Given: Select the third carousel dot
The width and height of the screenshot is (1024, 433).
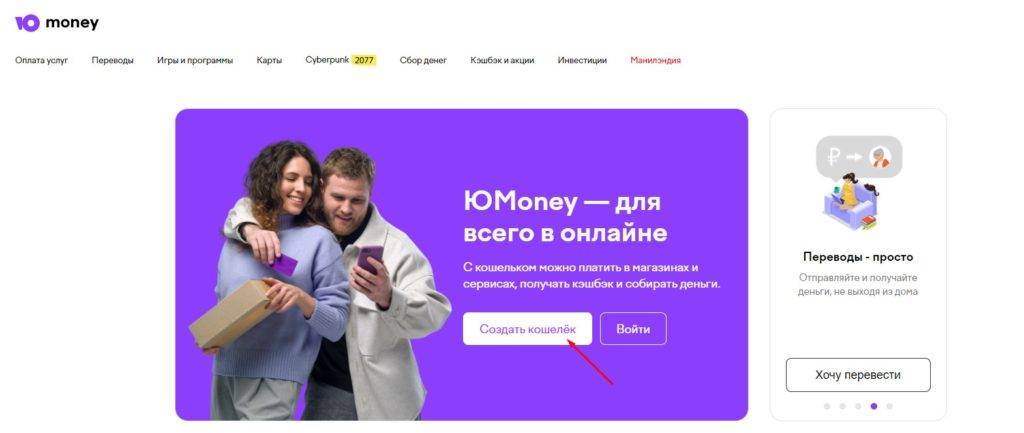Looking at the screenshot, I should pos(858,406).
